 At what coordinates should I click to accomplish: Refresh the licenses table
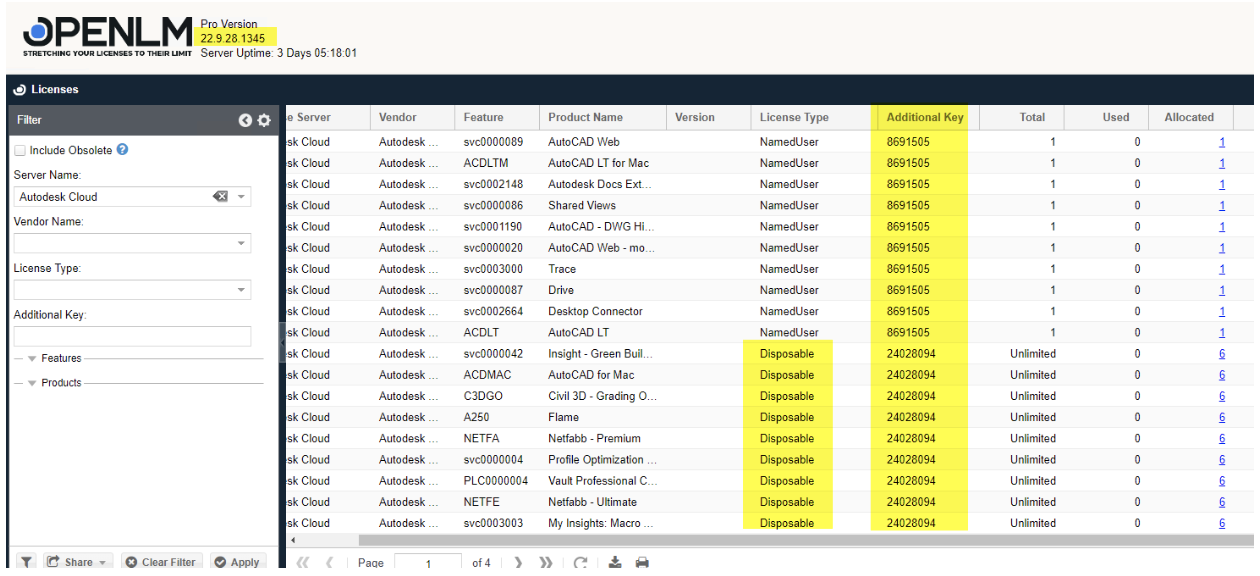581,562
